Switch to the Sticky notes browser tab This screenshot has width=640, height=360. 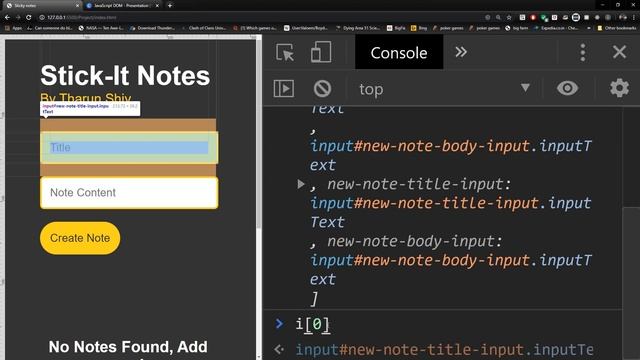coord(41,6)
